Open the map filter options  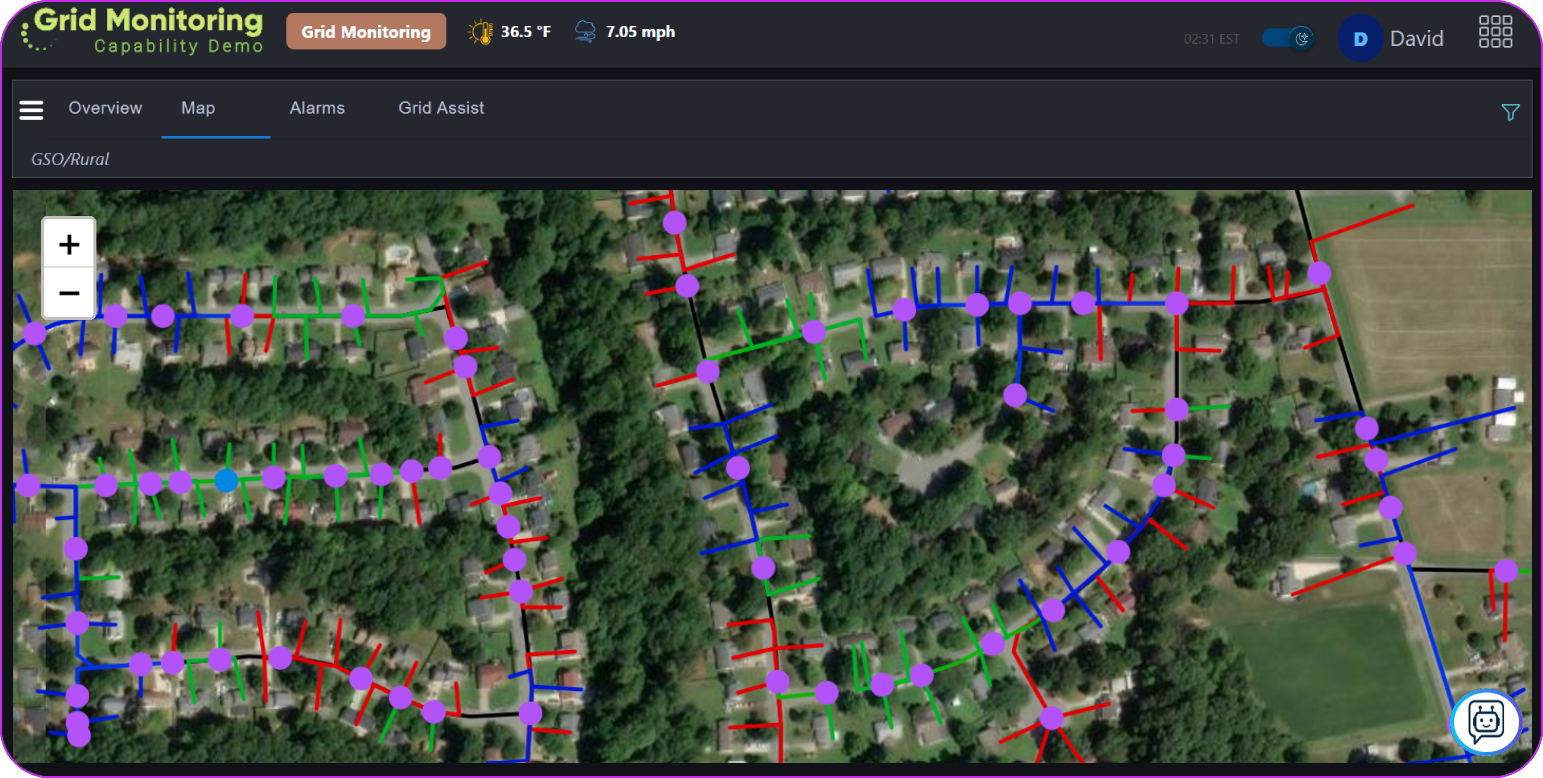tap(1509, 112)
